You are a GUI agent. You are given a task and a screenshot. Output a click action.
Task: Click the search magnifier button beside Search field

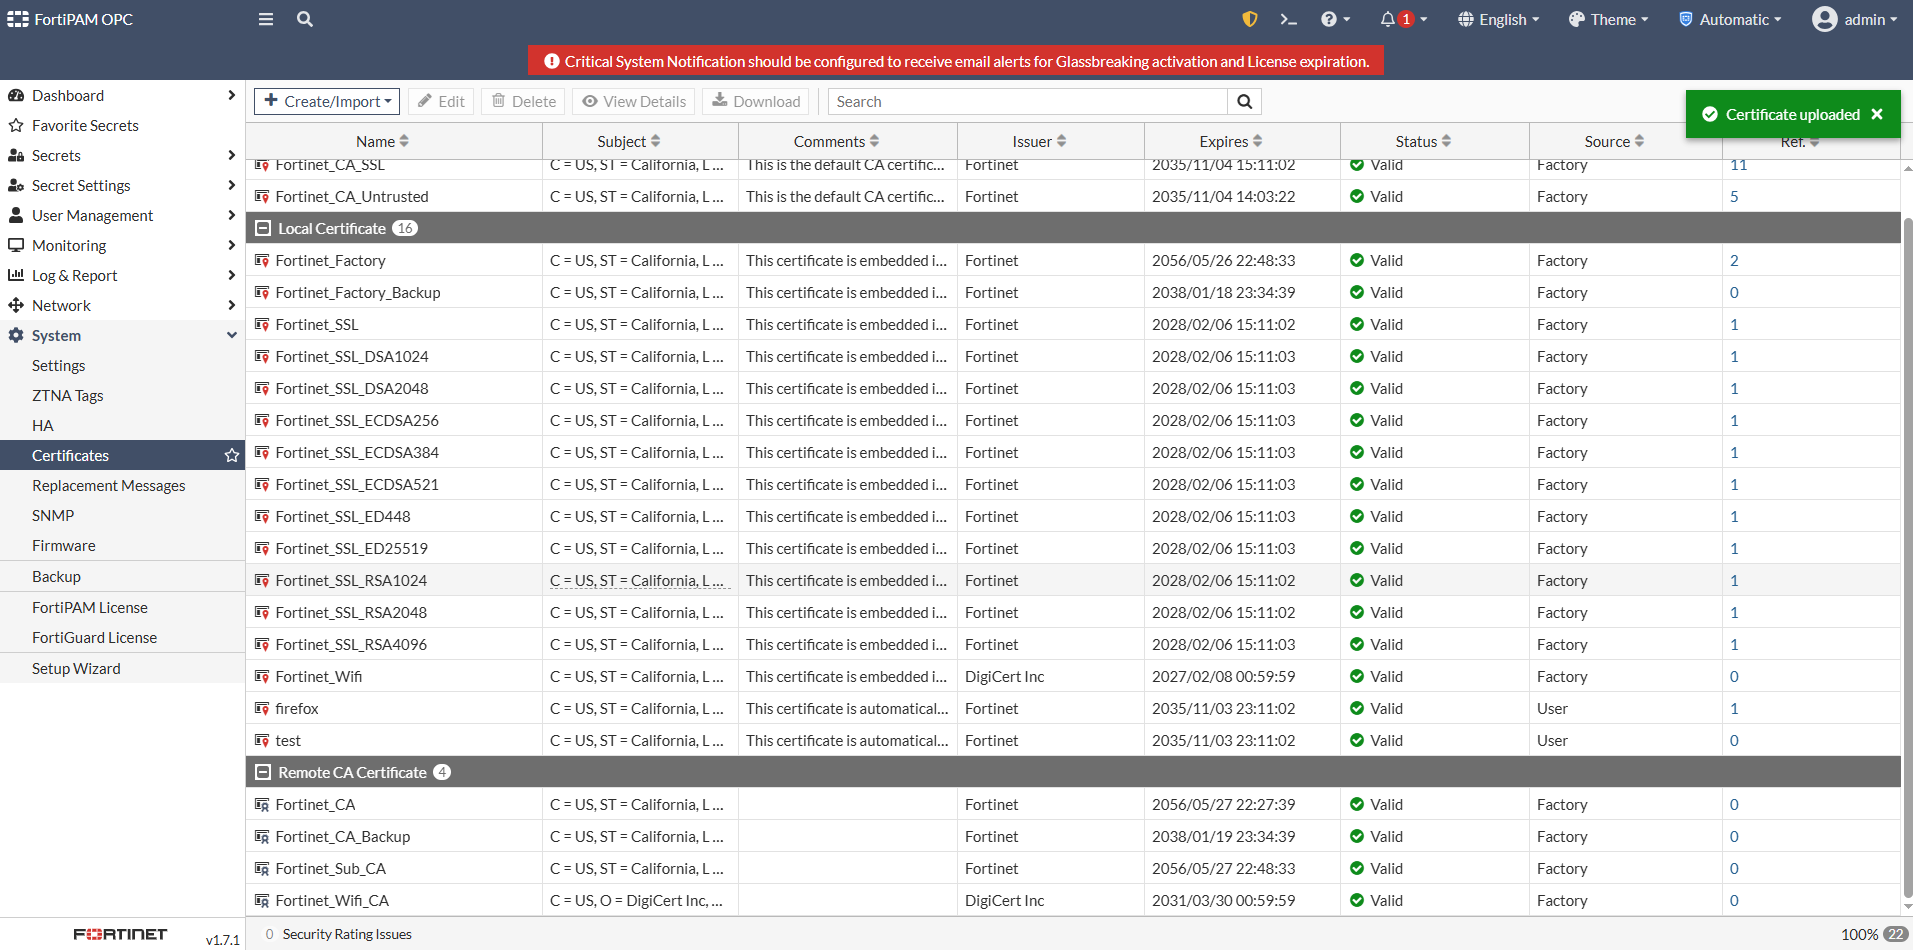coord(1244,101)
